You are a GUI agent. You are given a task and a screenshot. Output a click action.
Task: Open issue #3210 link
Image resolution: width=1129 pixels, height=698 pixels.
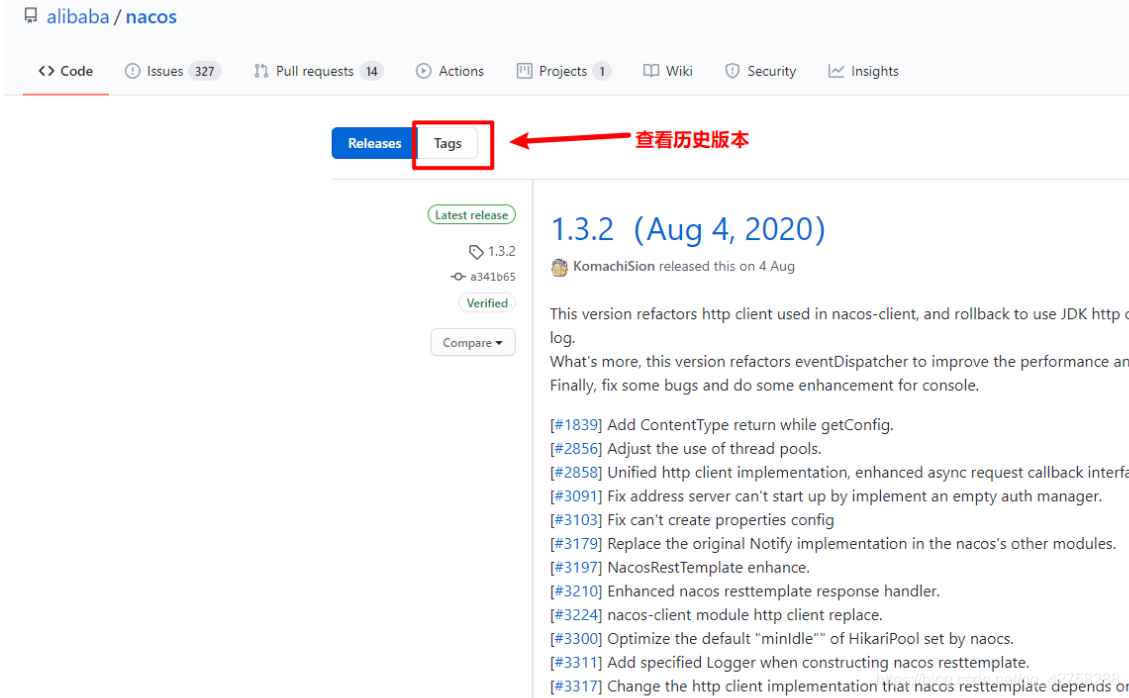tap(576, 591)
